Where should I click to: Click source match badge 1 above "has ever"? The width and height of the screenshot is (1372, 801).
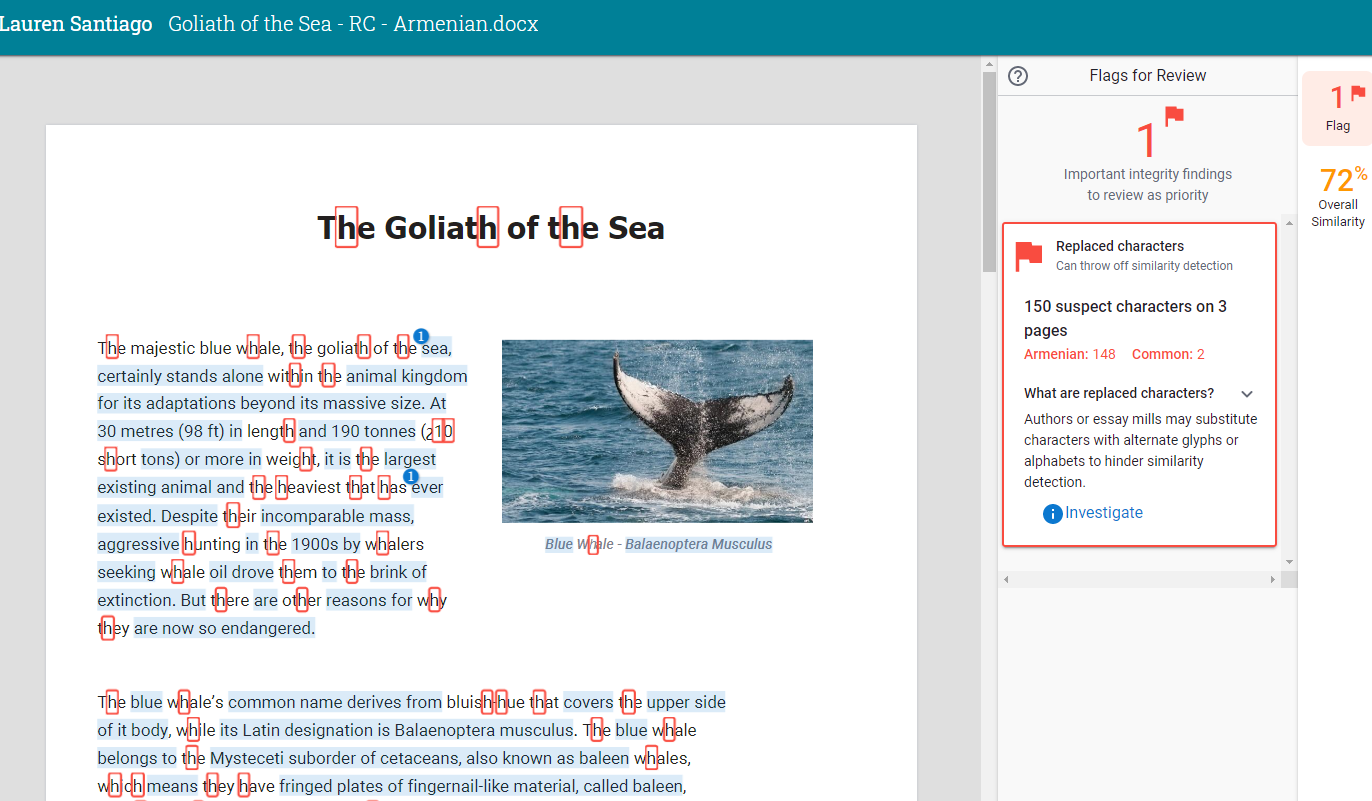pos(410,476)
